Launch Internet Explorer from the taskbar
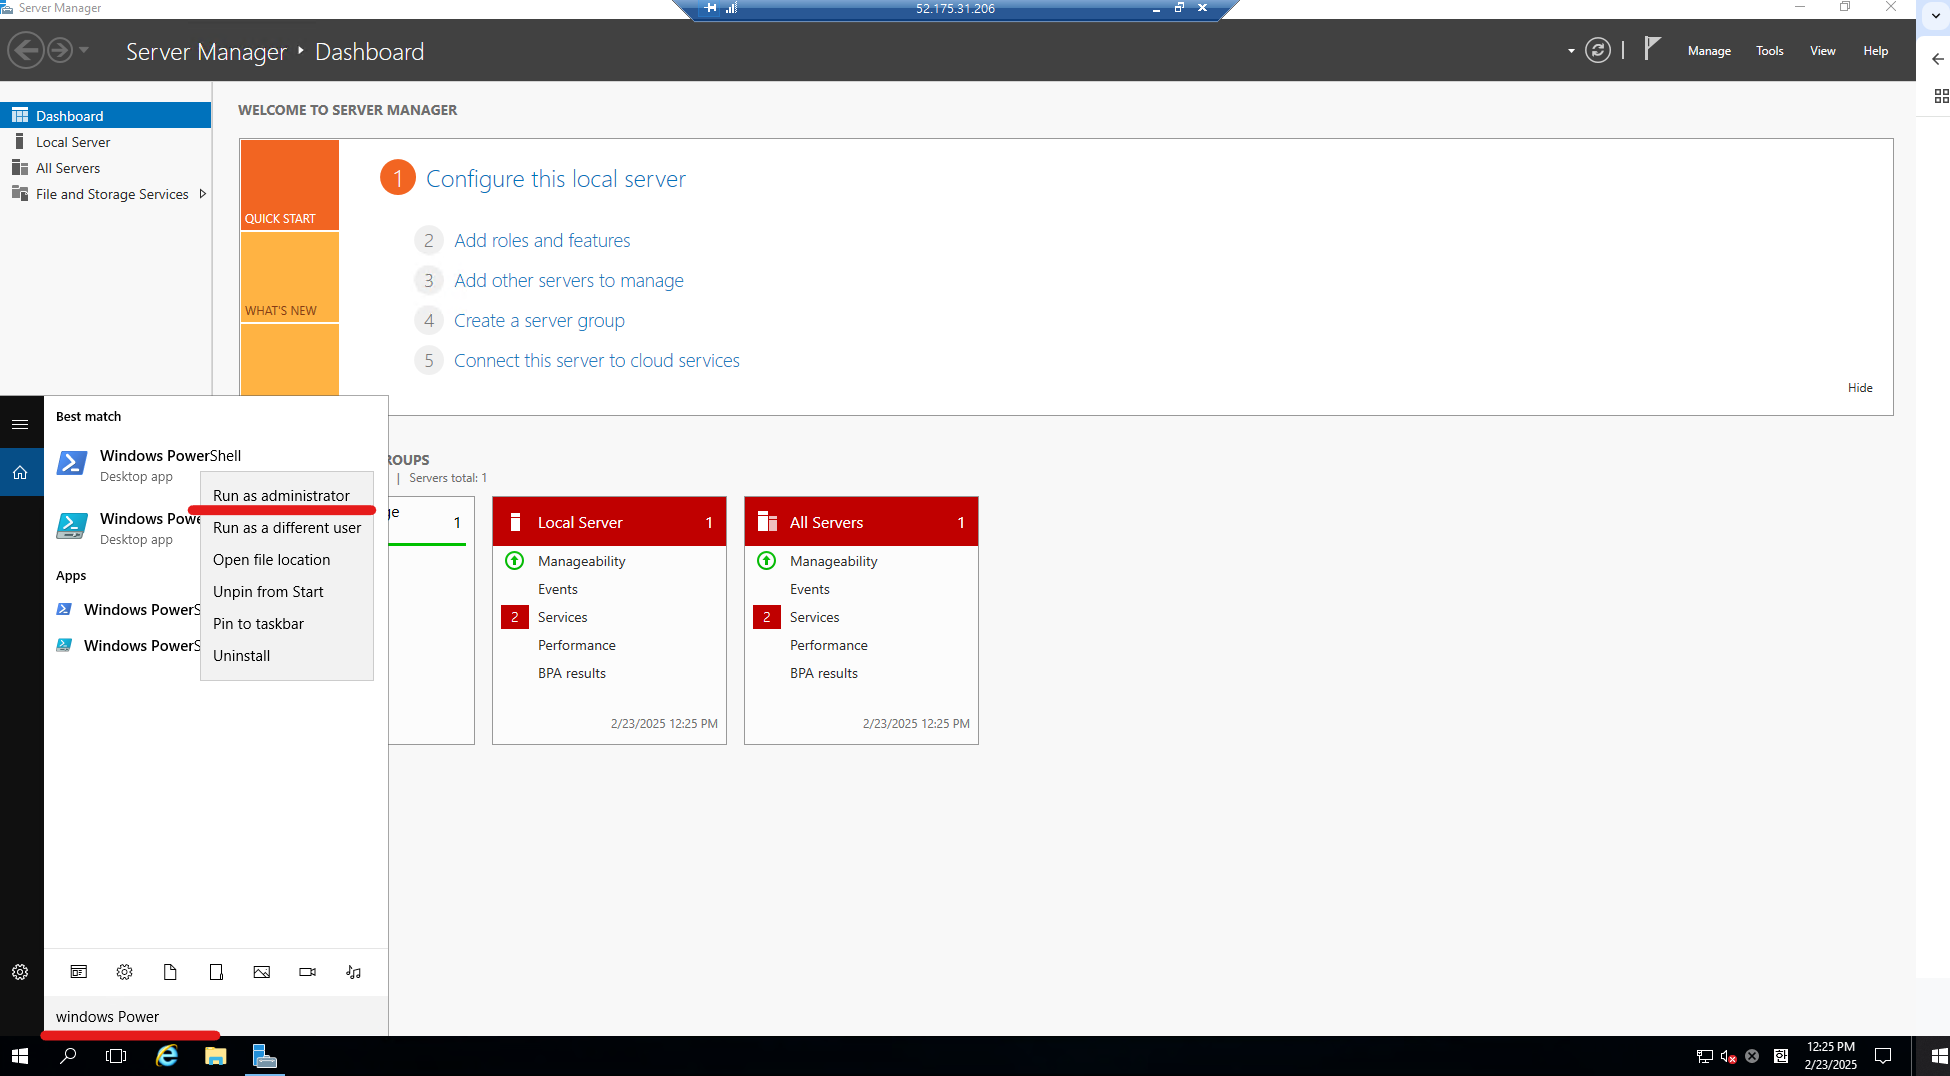Screen dimensions: 1950x1076 pos(167,1056)
